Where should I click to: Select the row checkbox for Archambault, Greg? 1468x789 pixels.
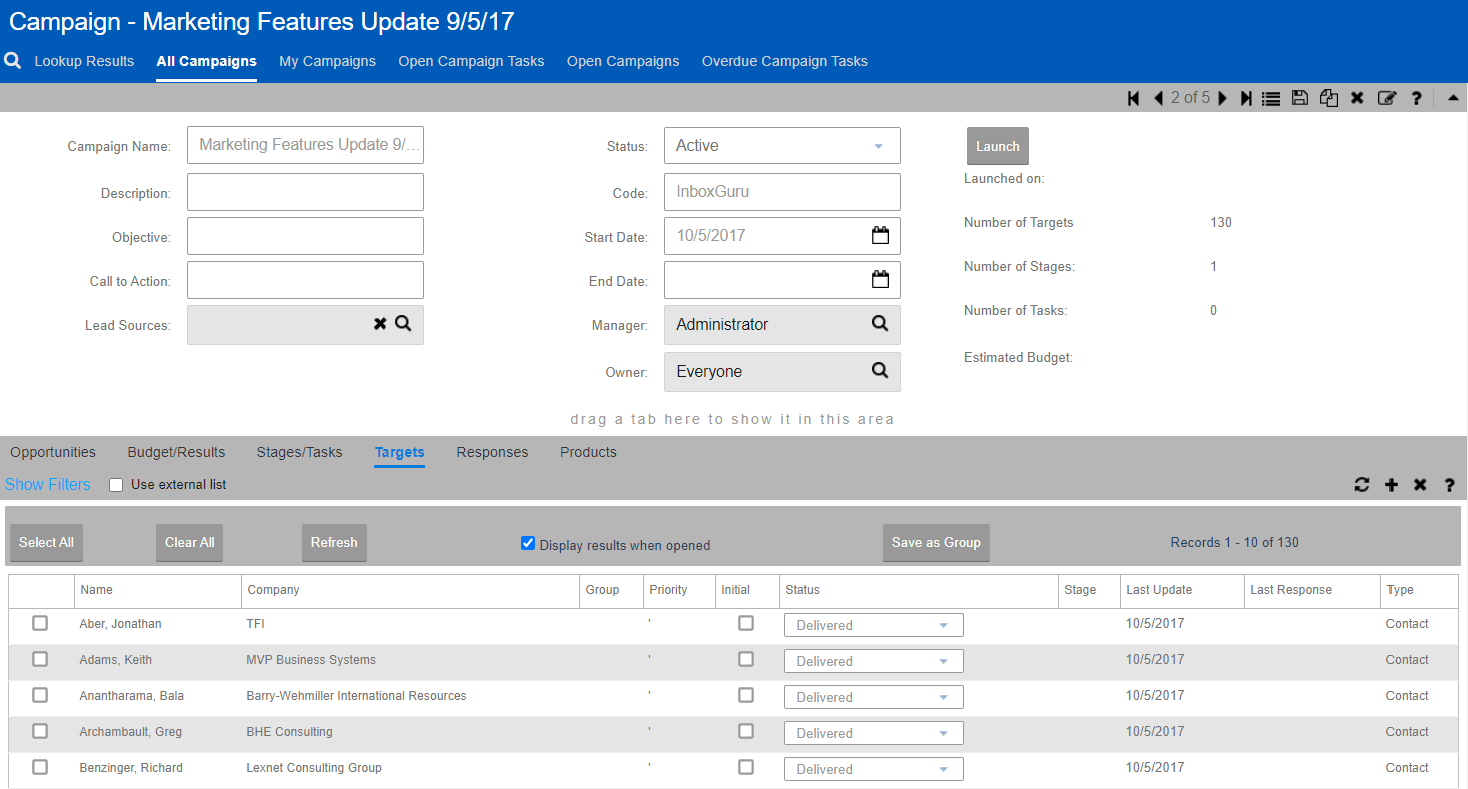[x=40, y=731]
